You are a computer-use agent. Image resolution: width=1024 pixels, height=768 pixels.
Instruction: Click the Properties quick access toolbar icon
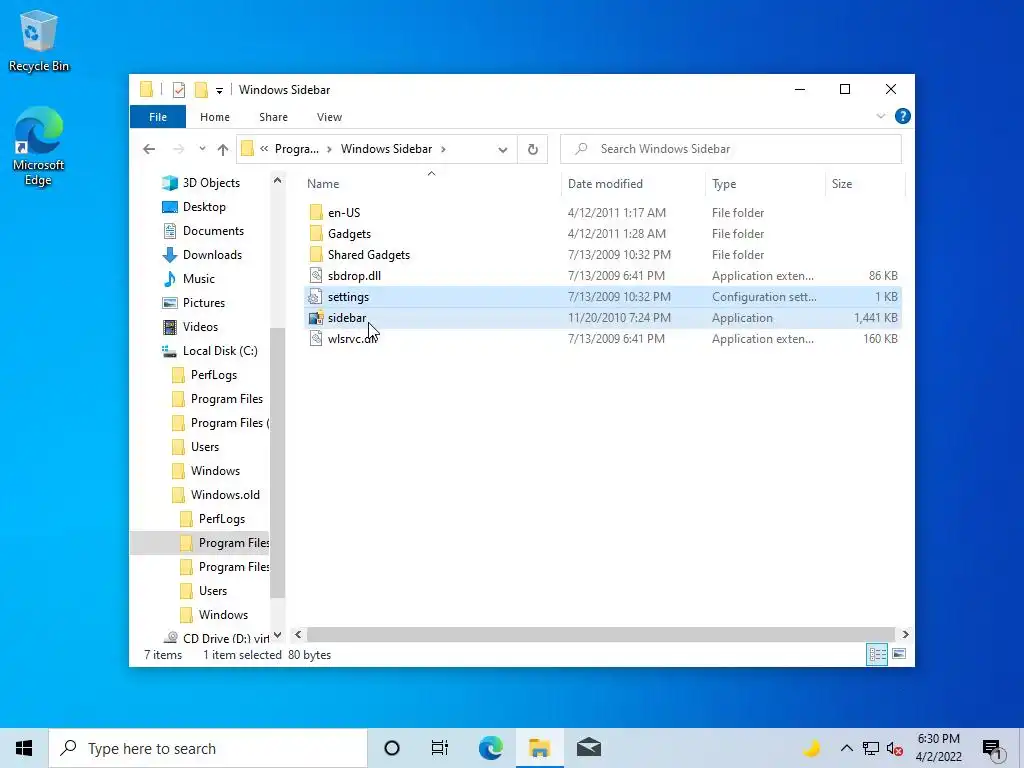178,89
